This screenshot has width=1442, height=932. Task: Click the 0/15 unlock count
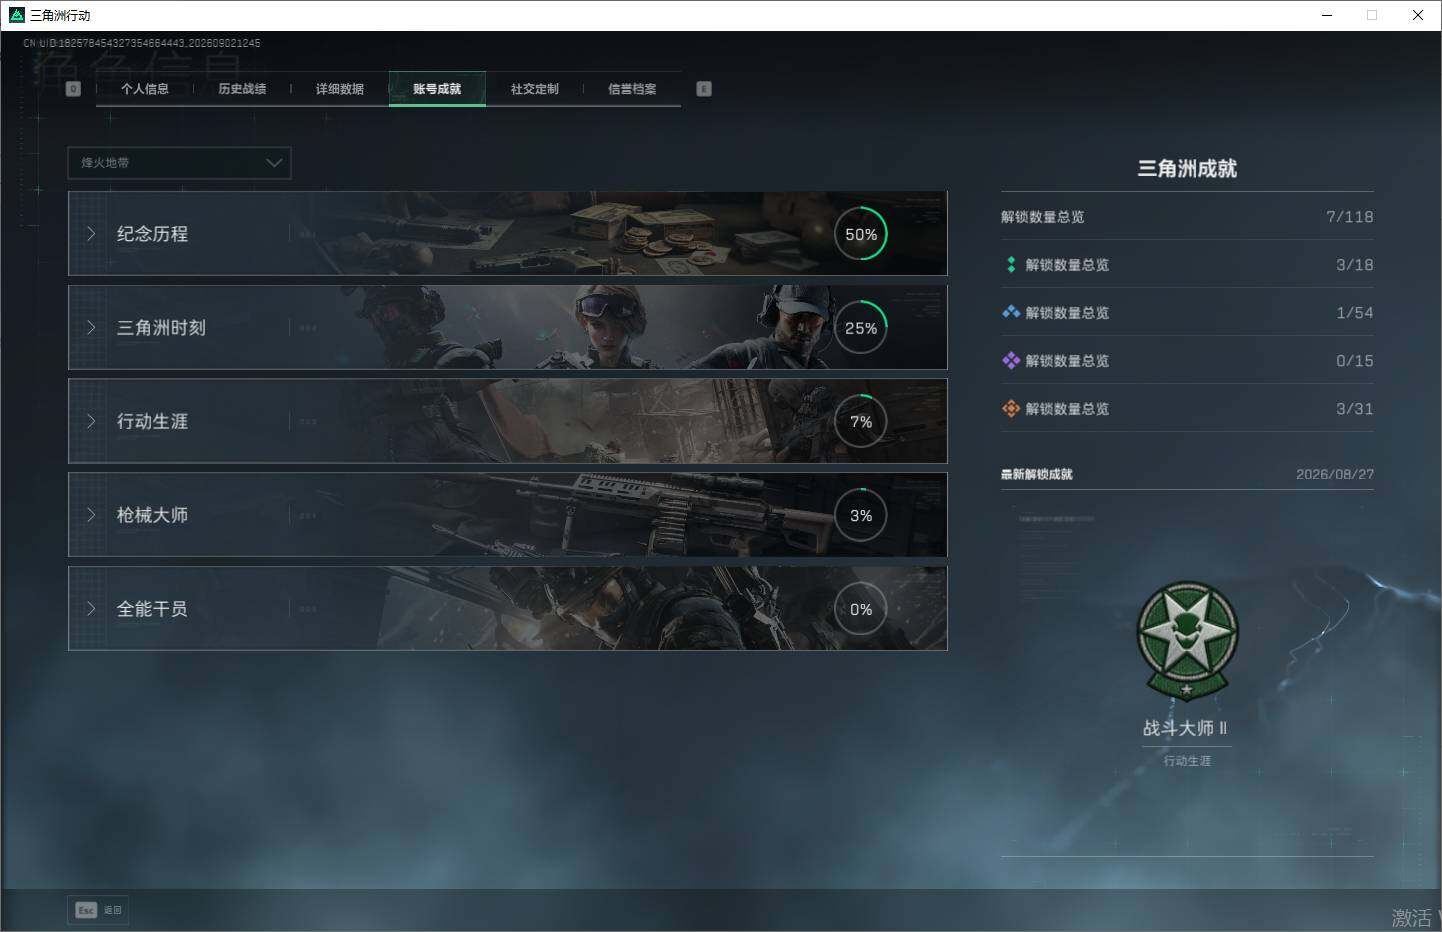pyautogui.click(x=1355, y=361)
